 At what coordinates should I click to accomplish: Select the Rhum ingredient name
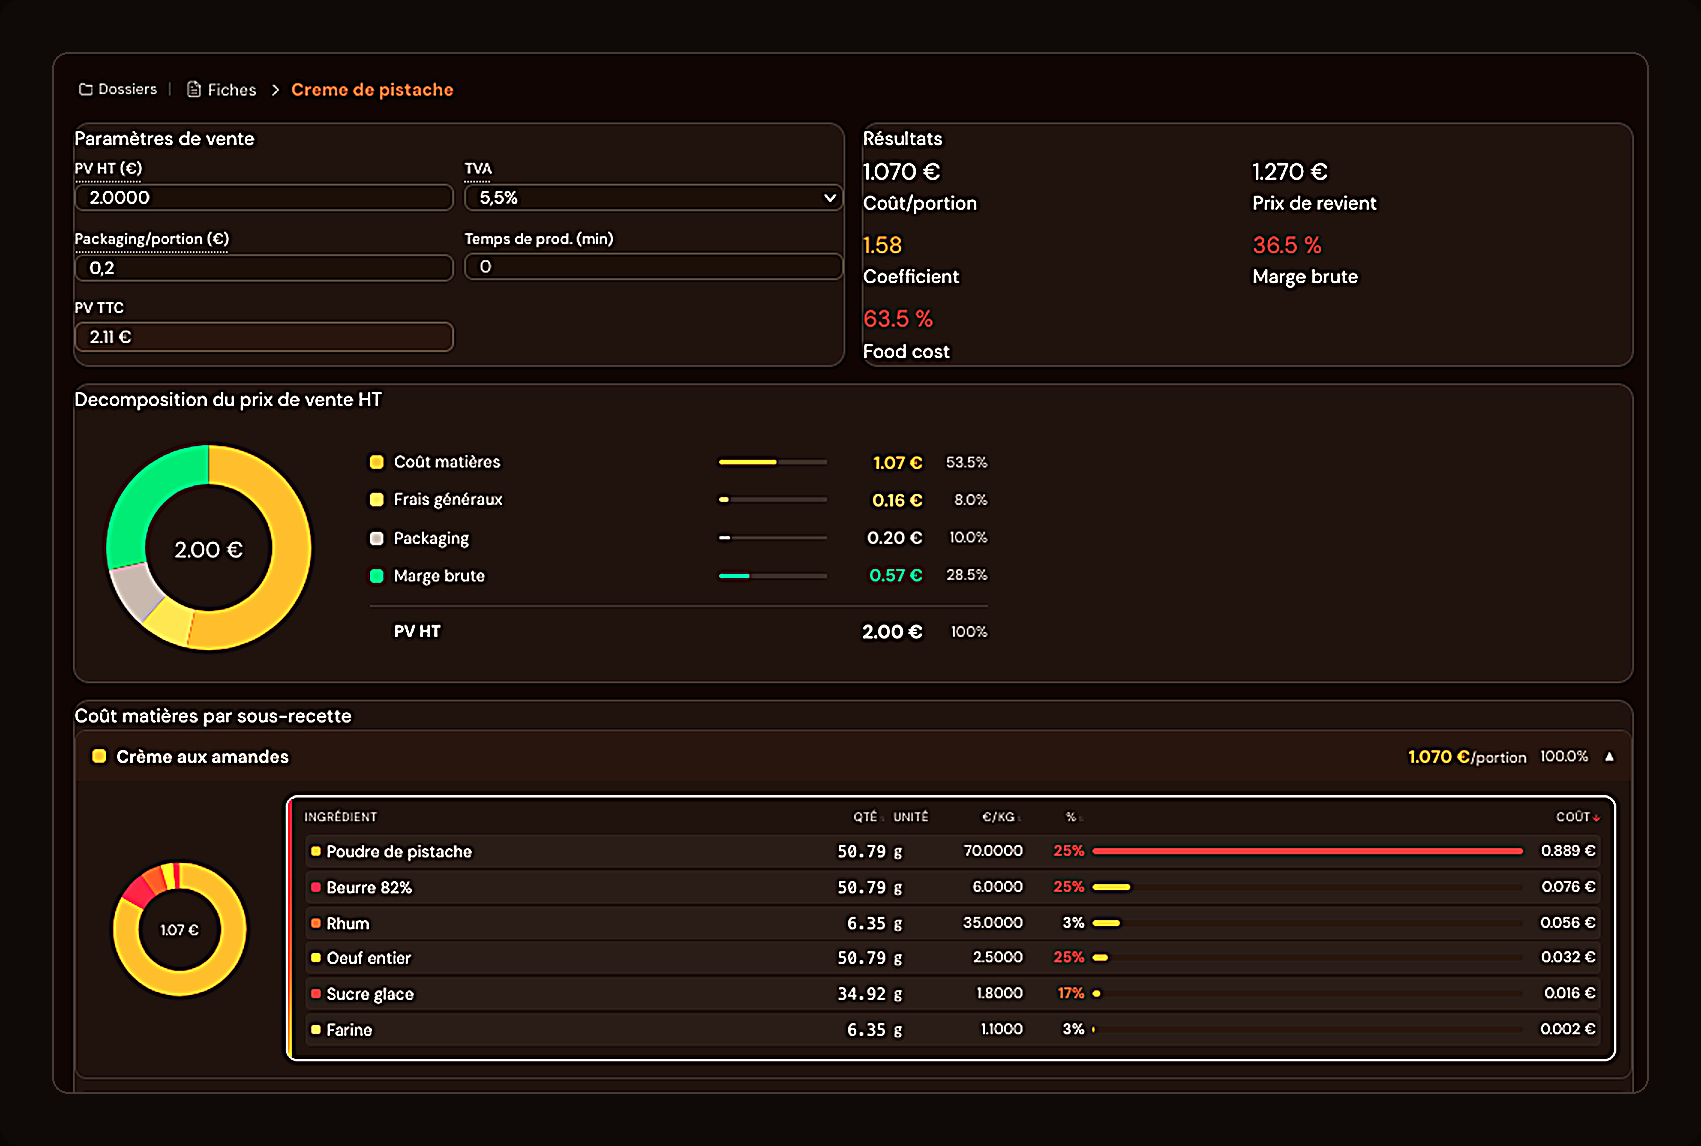(348, 924)
